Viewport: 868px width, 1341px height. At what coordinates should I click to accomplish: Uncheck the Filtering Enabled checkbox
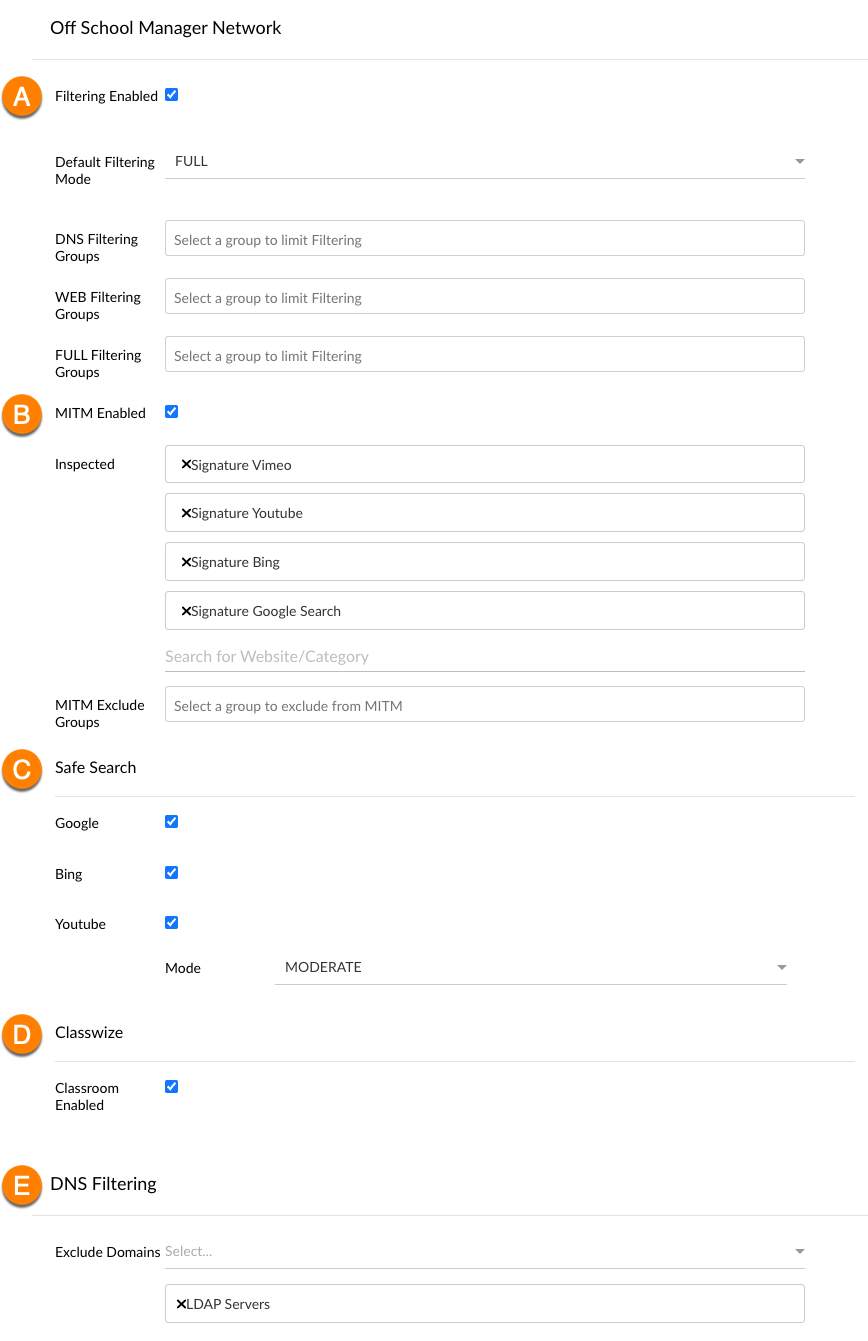click(171, 95)
